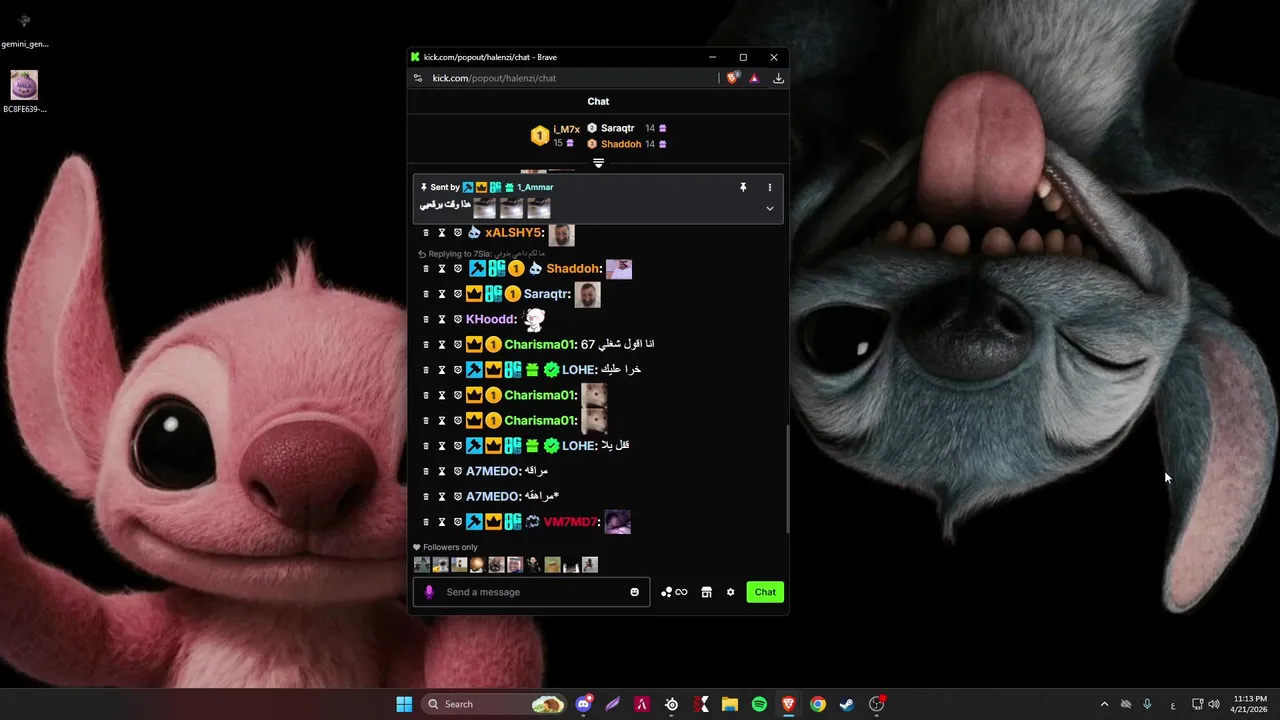Select the BC8FE639 desktop icon
Screen dimensions: 1280x720
pos(24,92)
